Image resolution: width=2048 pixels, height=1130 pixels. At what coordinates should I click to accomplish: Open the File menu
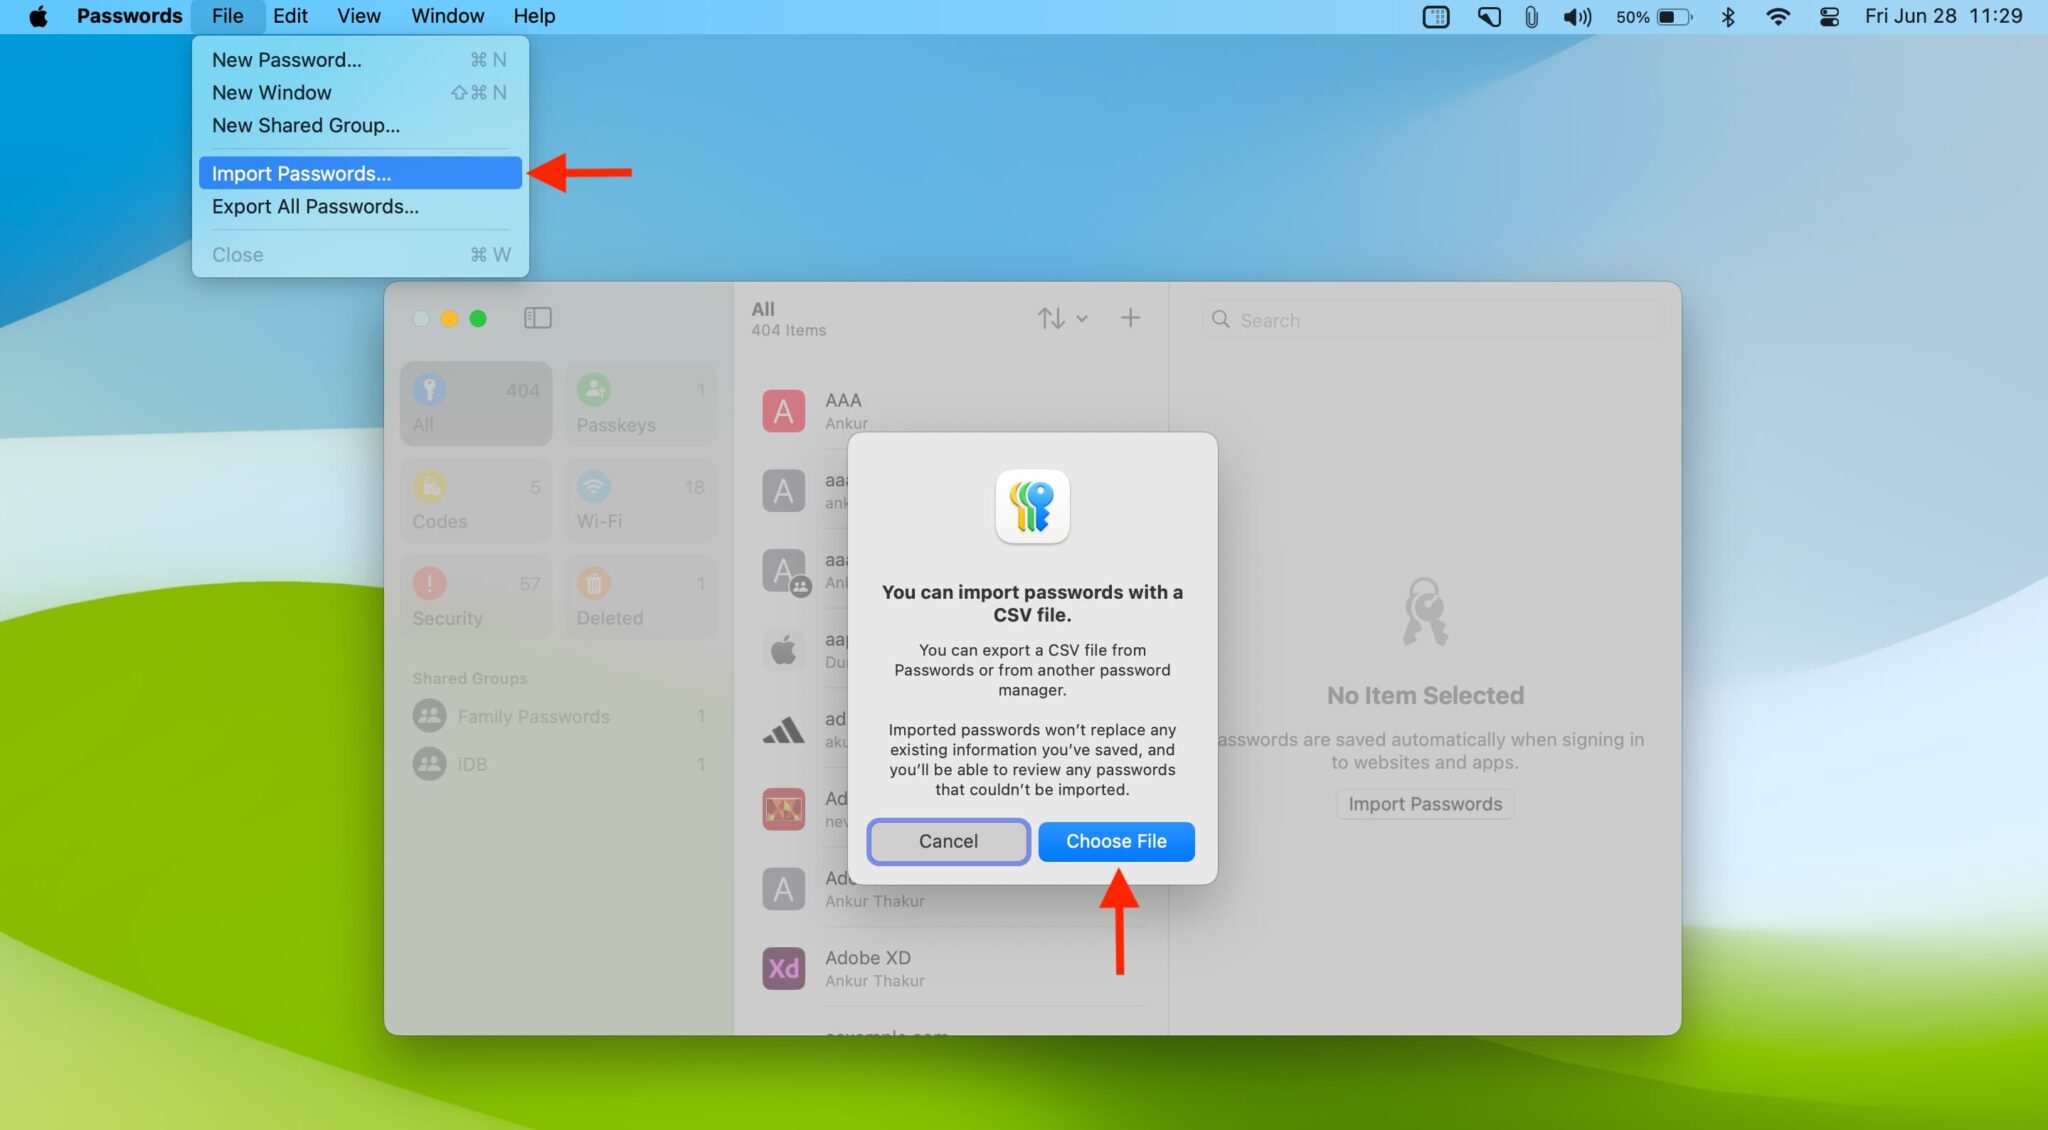[x=227, y=17]
